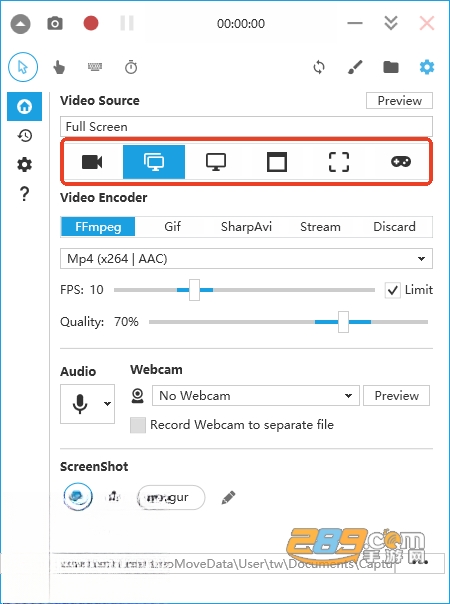Open the Mp4 (x264 | AAC) format dropdown
This screenshot has width=450, height=604.
(246, 258)
